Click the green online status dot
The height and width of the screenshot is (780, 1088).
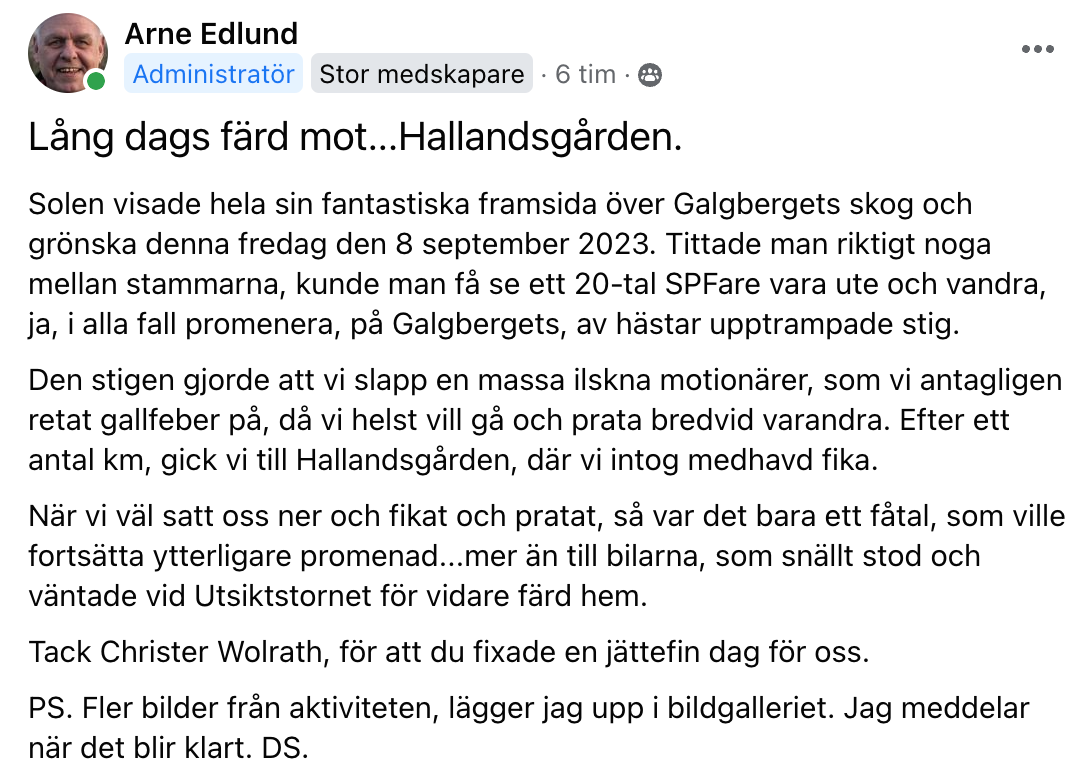96,81
